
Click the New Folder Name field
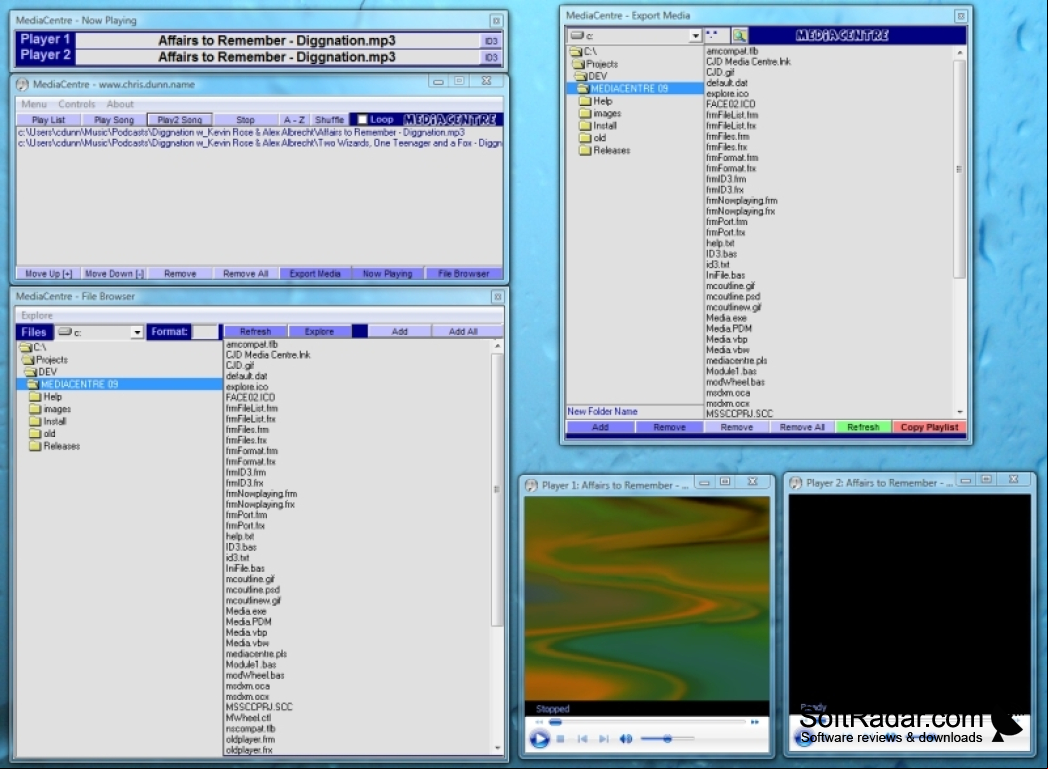634,412
